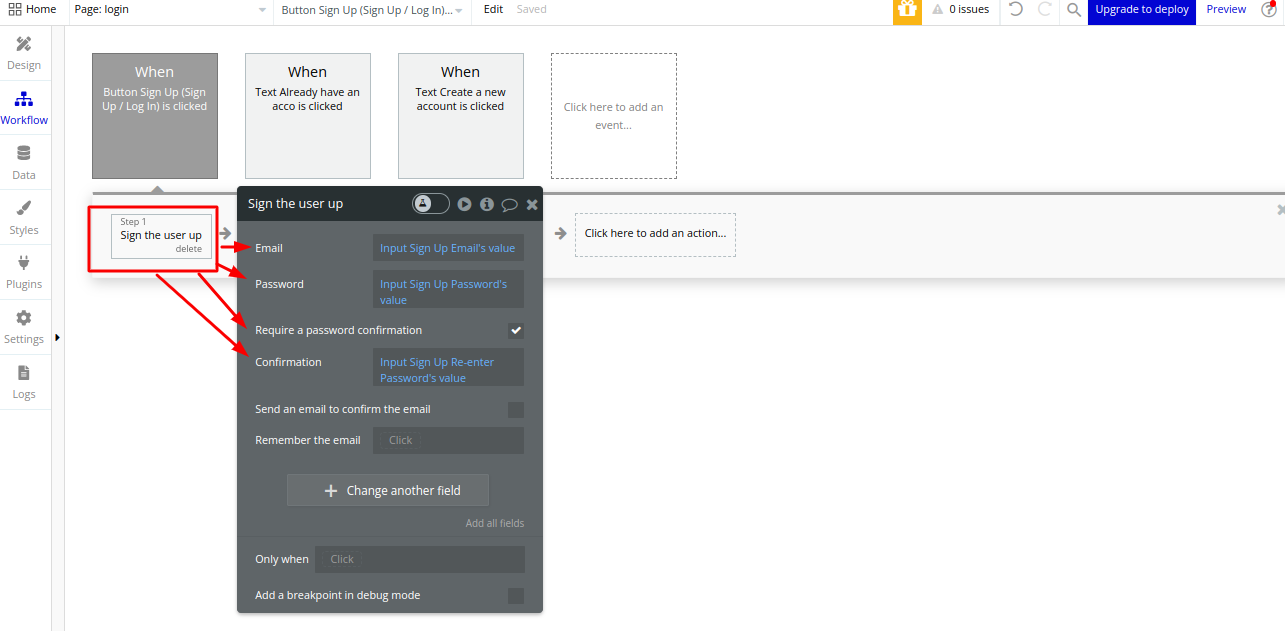The image size is (1285, 631).
Task: Click Upgrade to deploy button
Action: coord(1142,10)
